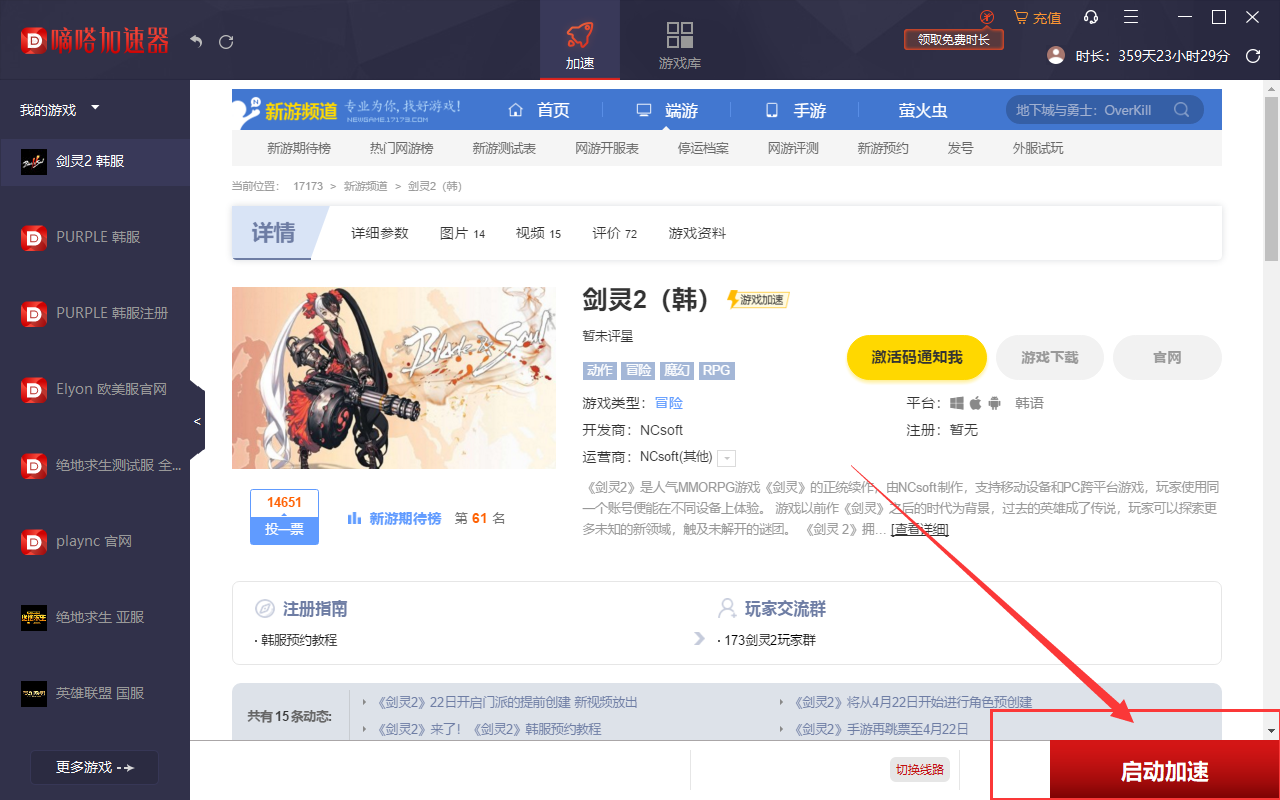Open the 游戏库 game library tab
This screenshot has height=800, width=1280.
[x=680, y=45]
